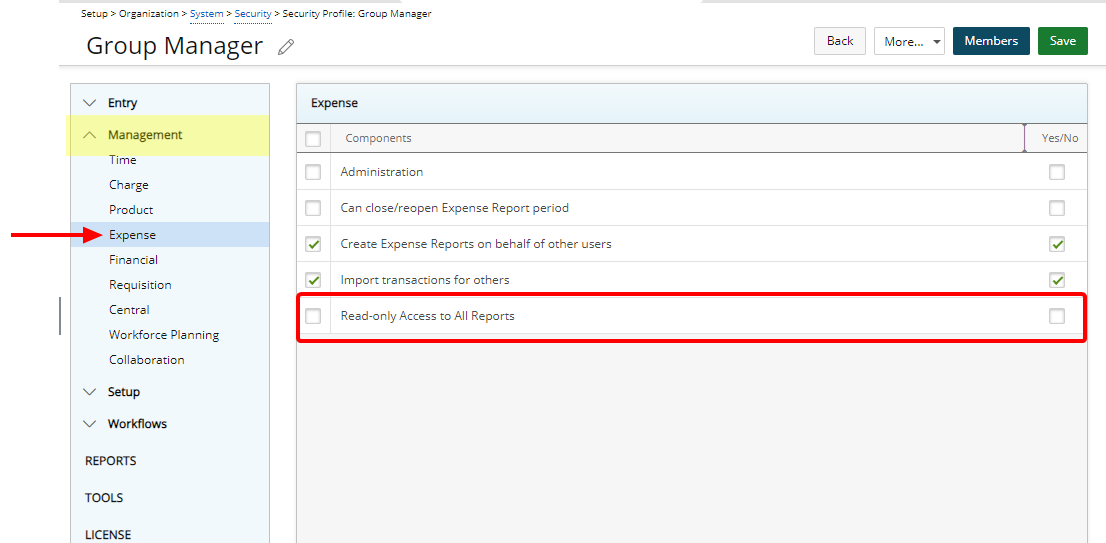The image size is (1106, 543).
Task: Expand the Workflows section
Action: 91,424
